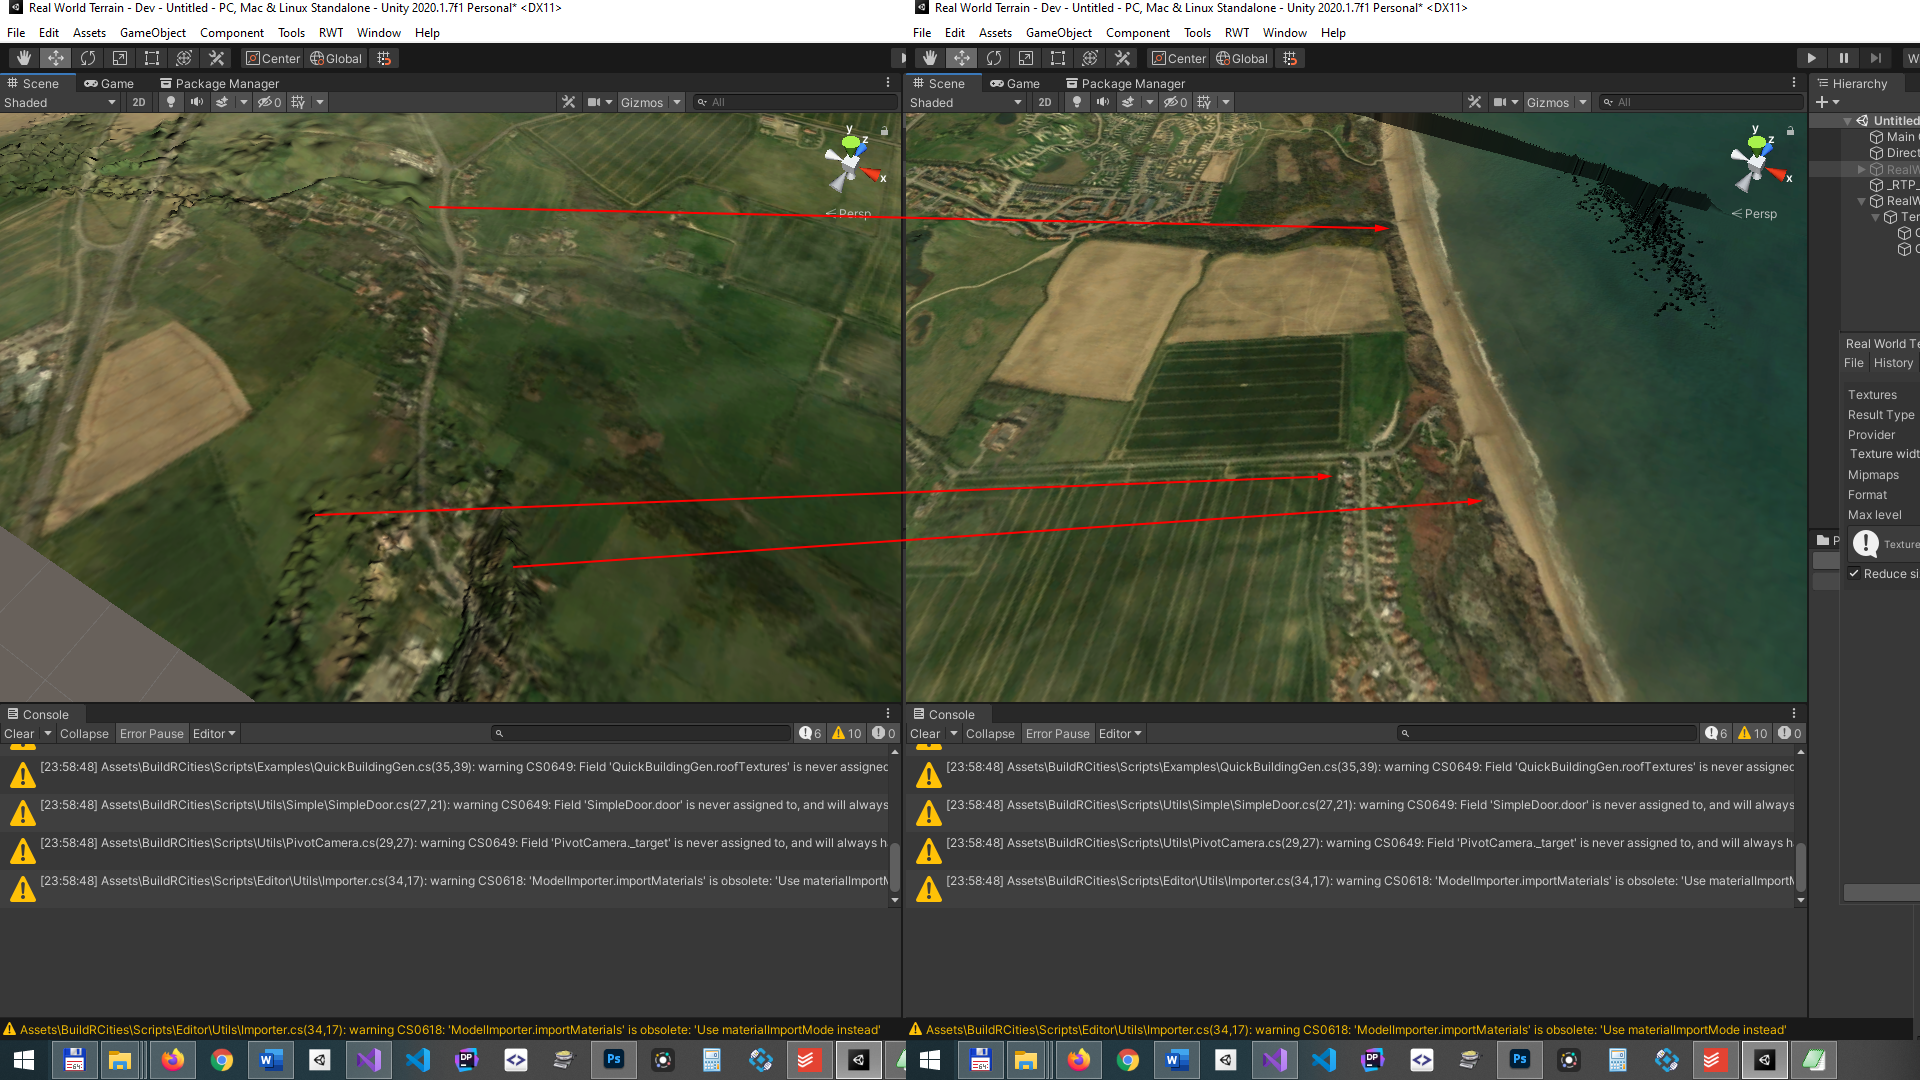Image resolution: width=1920 pixels, height=1080 pixels.
Task: Open custom editor tools in right Unity window
Action: [x=1122, y=58]
